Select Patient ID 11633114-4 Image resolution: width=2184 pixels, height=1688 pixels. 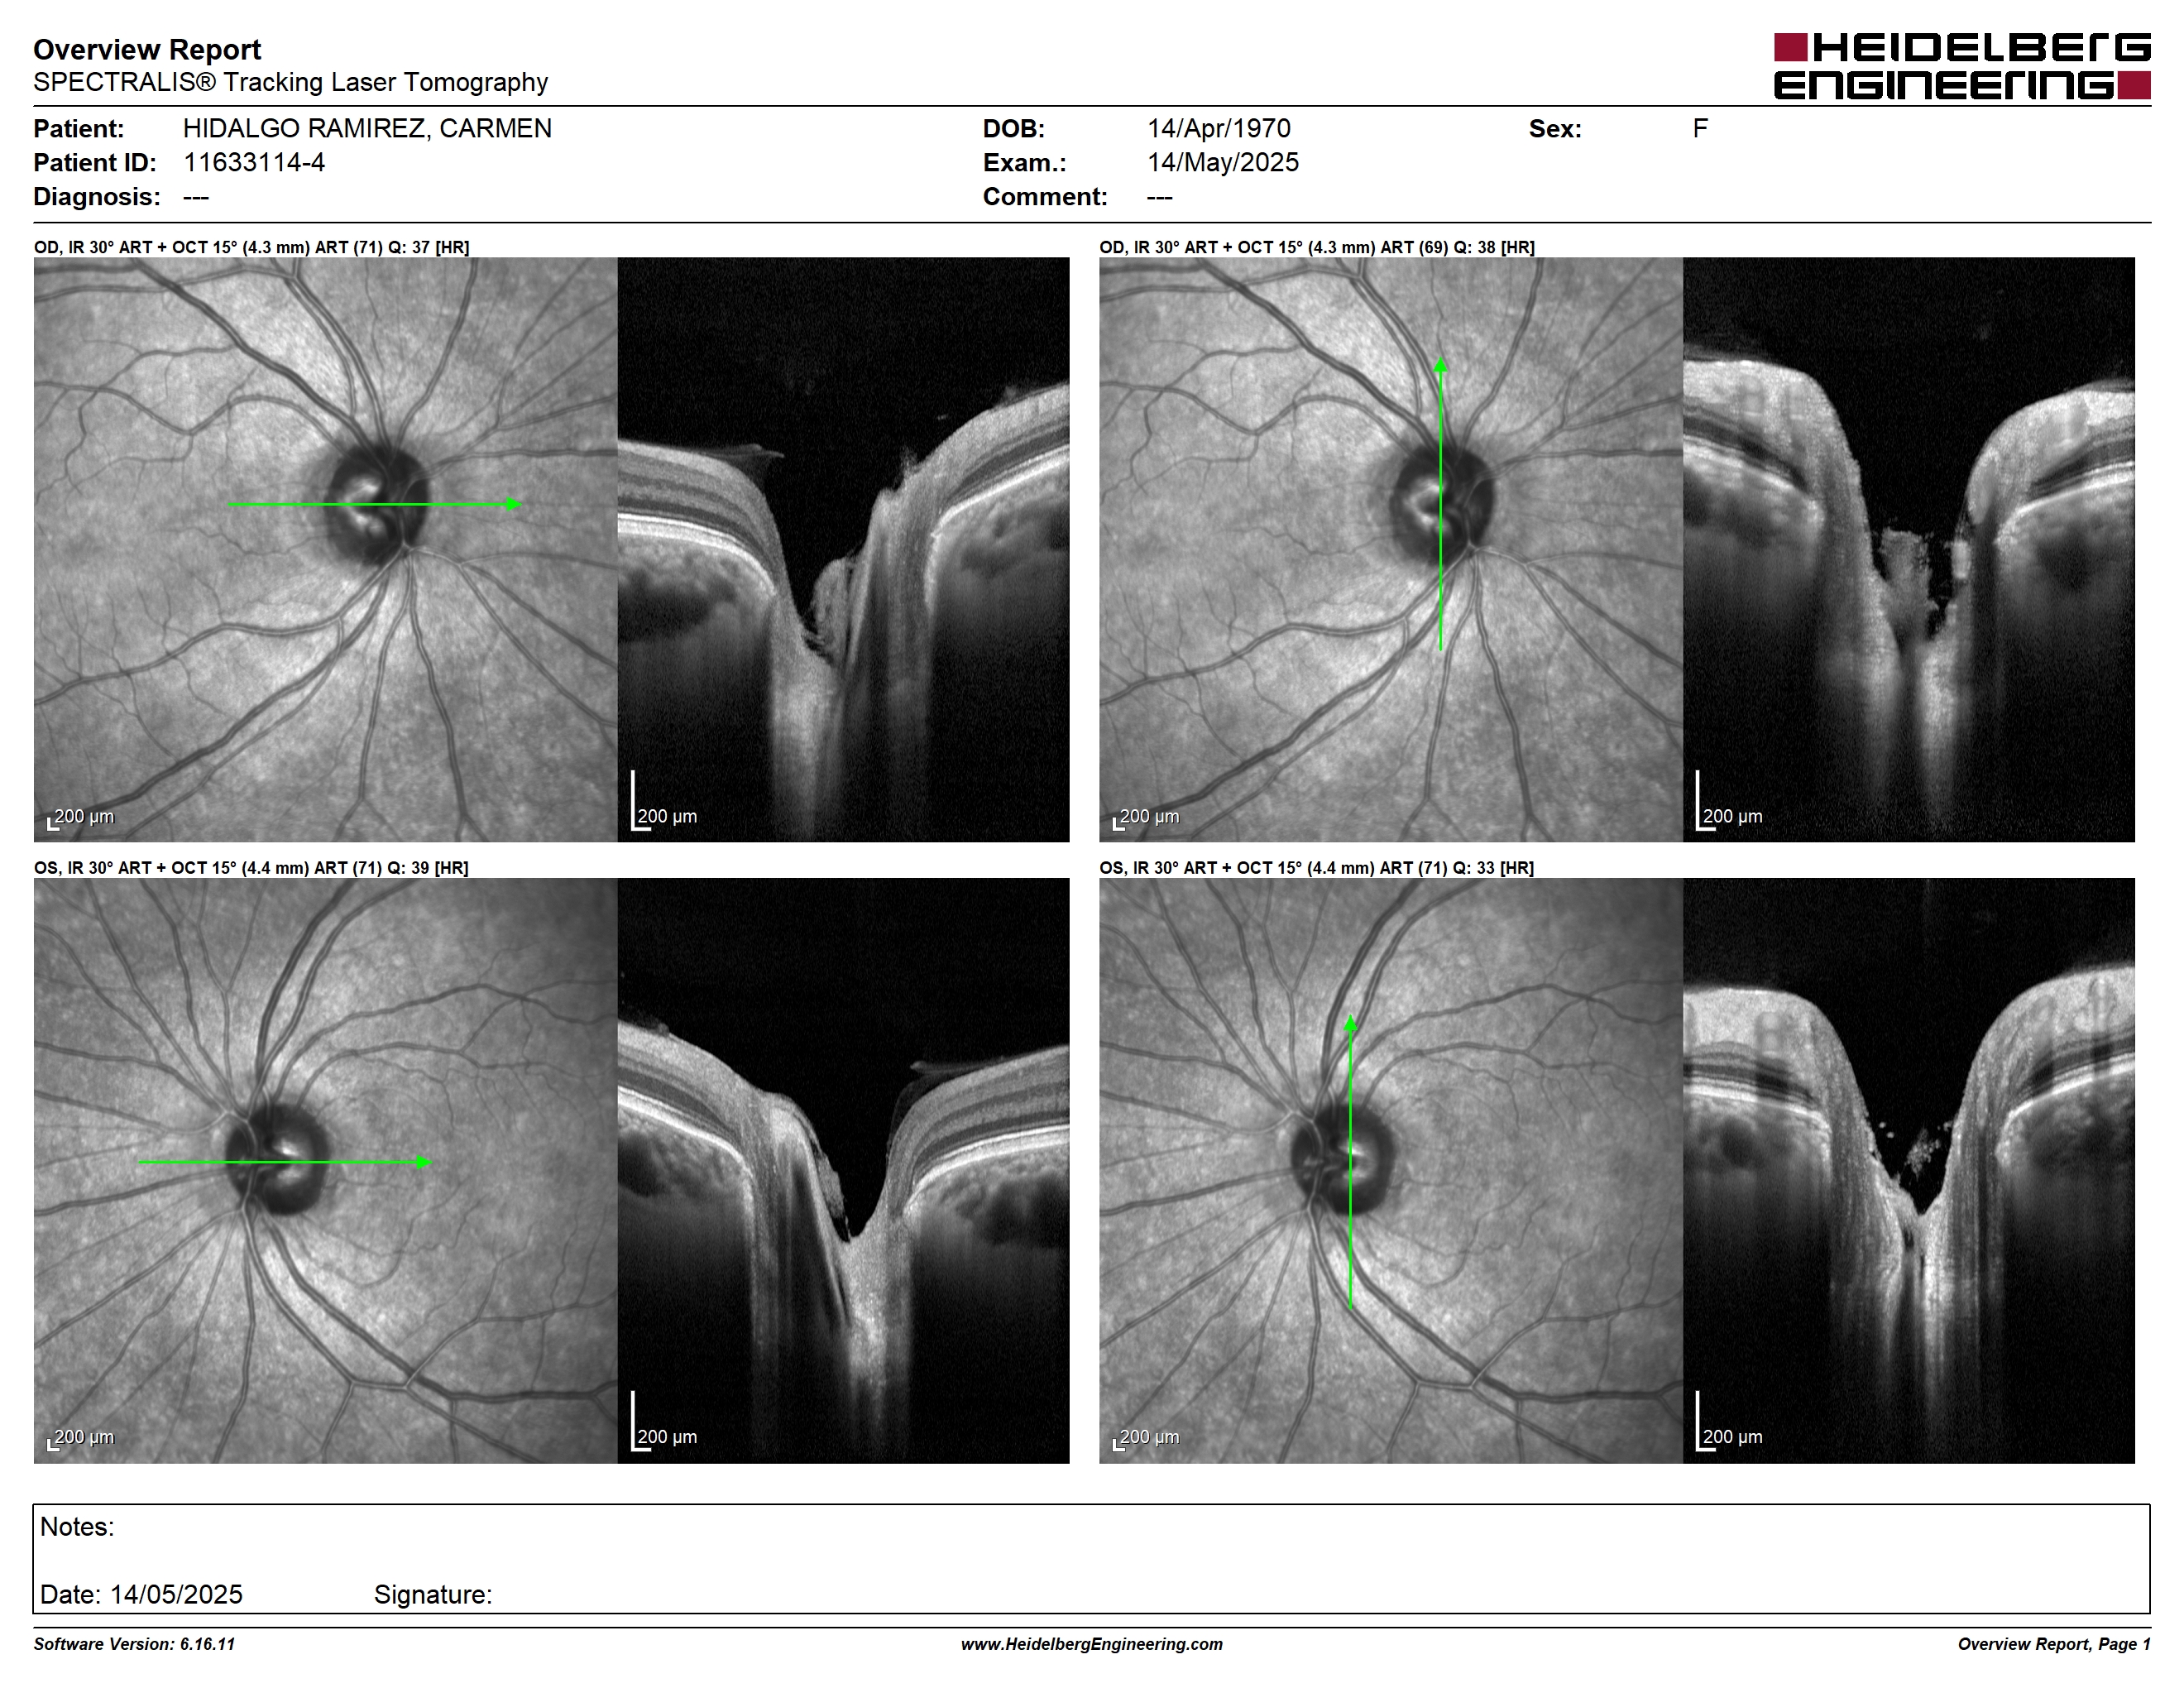point(254,162)
